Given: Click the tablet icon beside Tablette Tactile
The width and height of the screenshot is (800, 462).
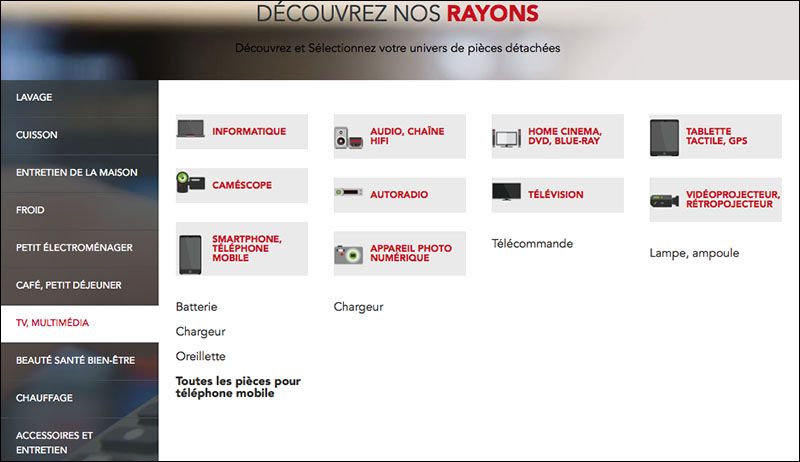Looking at the screenshot, I should point(664,136).
